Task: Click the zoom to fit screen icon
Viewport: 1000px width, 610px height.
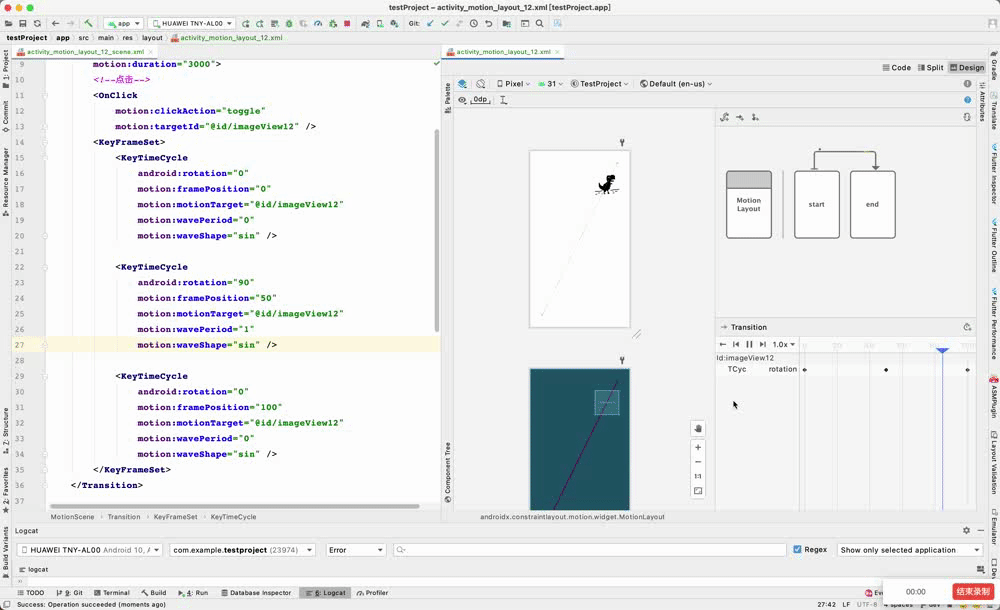Action: [x=698, y=491]
